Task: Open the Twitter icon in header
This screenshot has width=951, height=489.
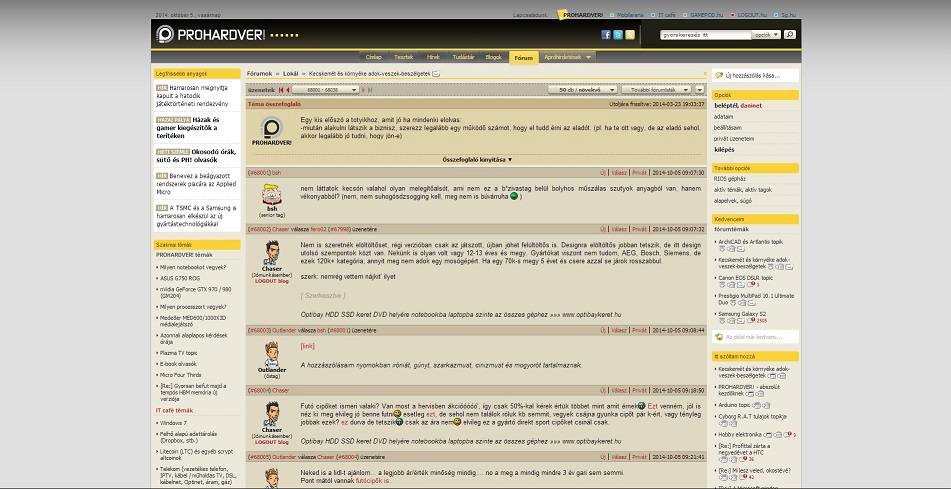Action: (x=617, y=35)
